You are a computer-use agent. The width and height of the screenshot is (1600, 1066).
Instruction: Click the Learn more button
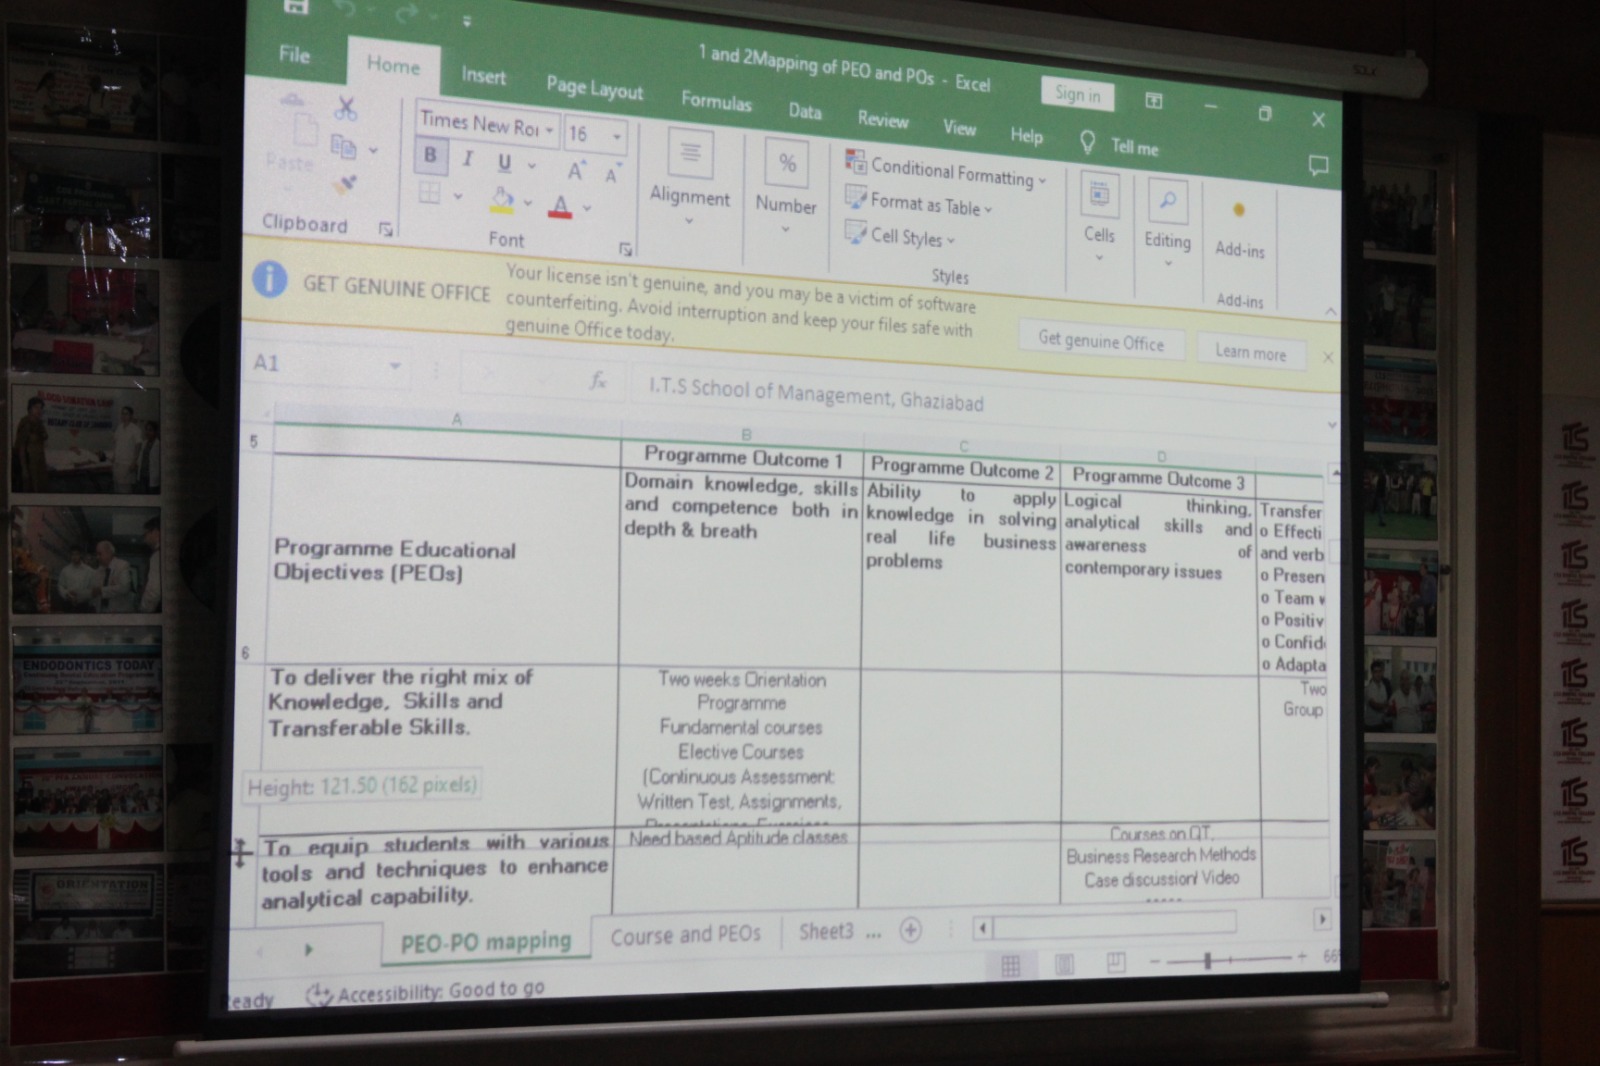(x=1250, y=352)
